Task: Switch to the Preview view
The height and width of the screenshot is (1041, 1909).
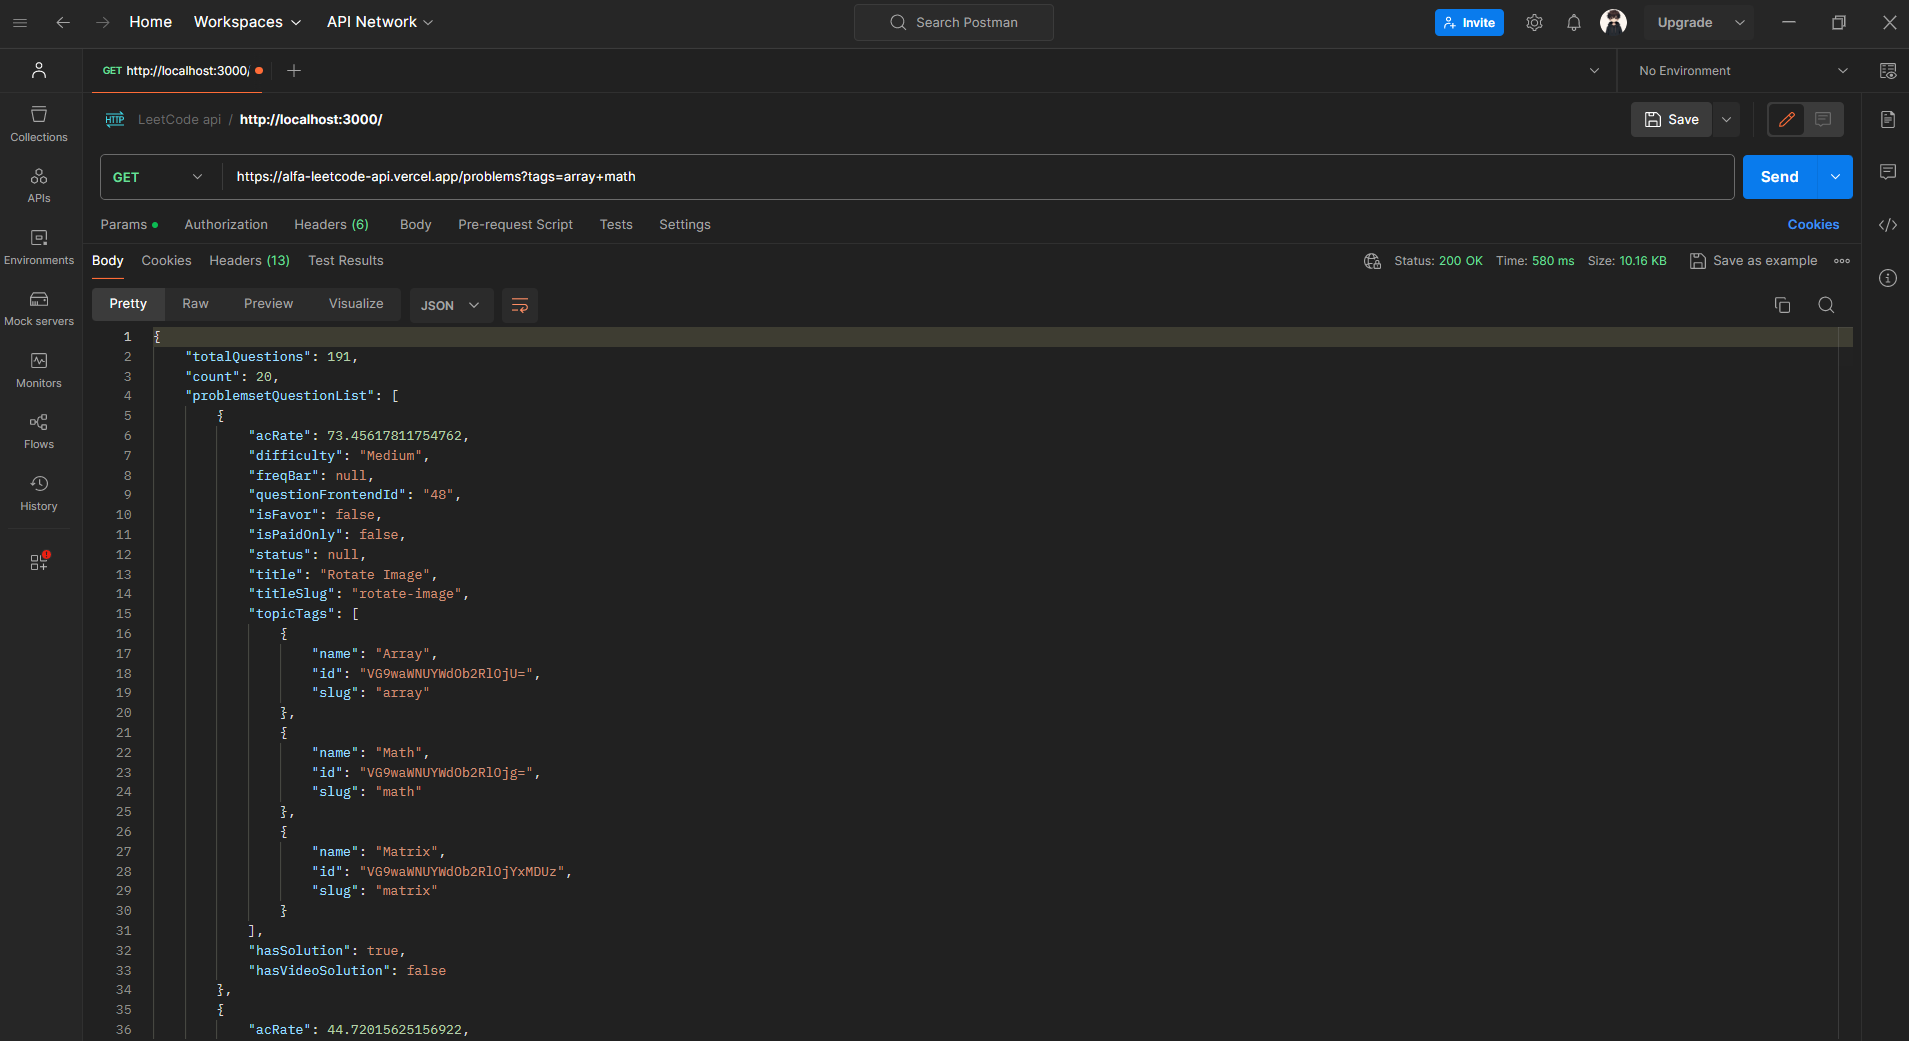Action: coord(268,304)
